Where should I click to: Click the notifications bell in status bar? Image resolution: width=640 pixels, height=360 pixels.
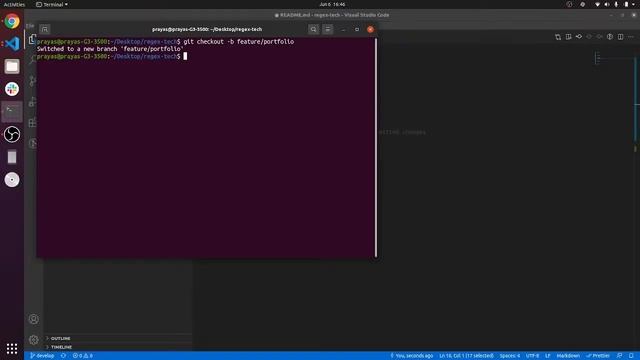631,356
